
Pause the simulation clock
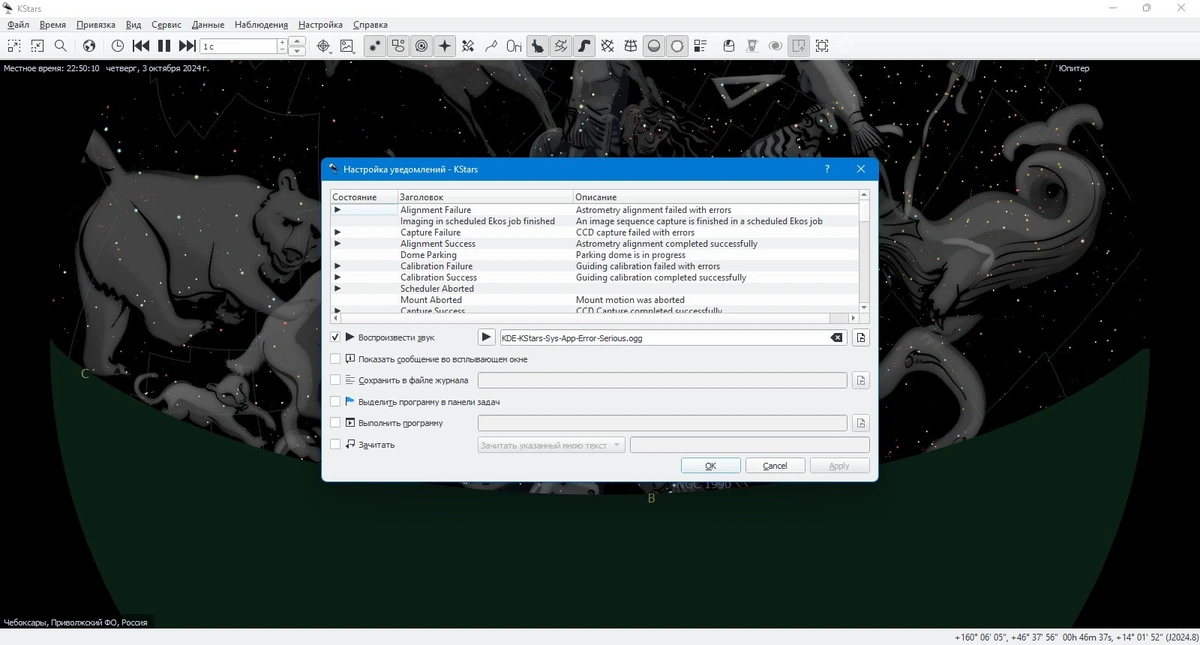point(164,46)
